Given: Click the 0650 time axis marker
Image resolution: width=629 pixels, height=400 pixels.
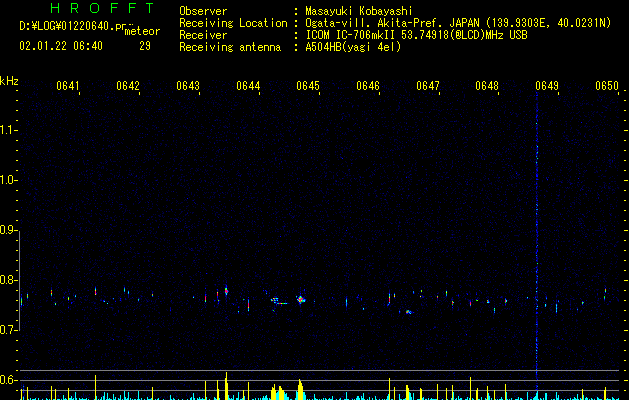Looking at the screenshot, I should 607,86.
